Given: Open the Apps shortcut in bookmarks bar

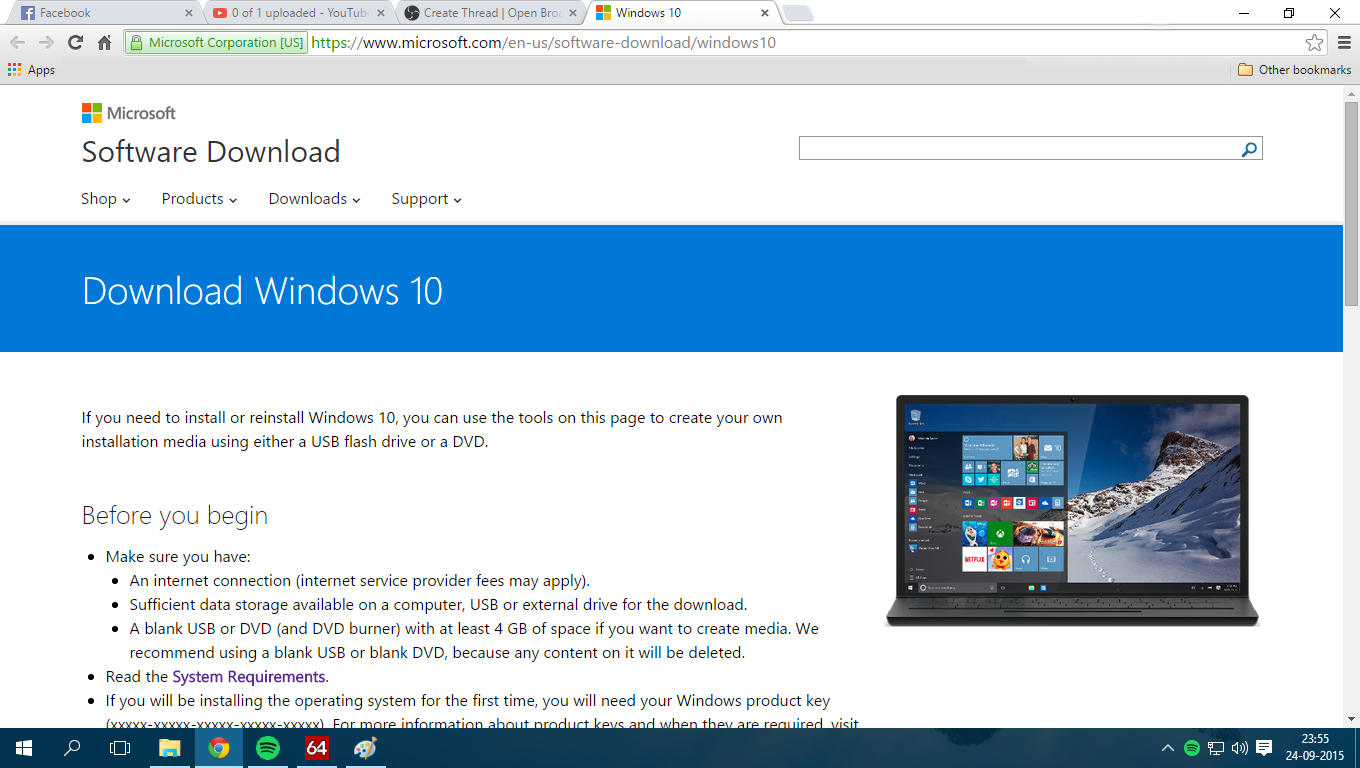Looking at the screenshot, I should coord(31,70).
